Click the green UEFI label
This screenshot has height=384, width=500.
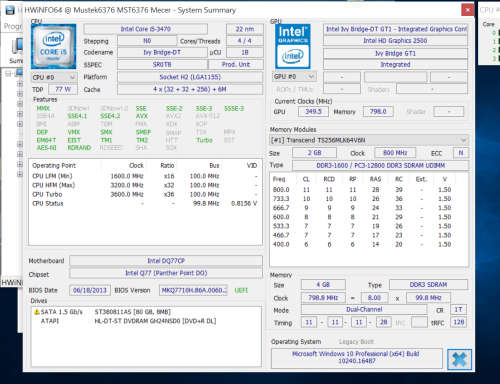pyautogui.click(x=241, y=290)
